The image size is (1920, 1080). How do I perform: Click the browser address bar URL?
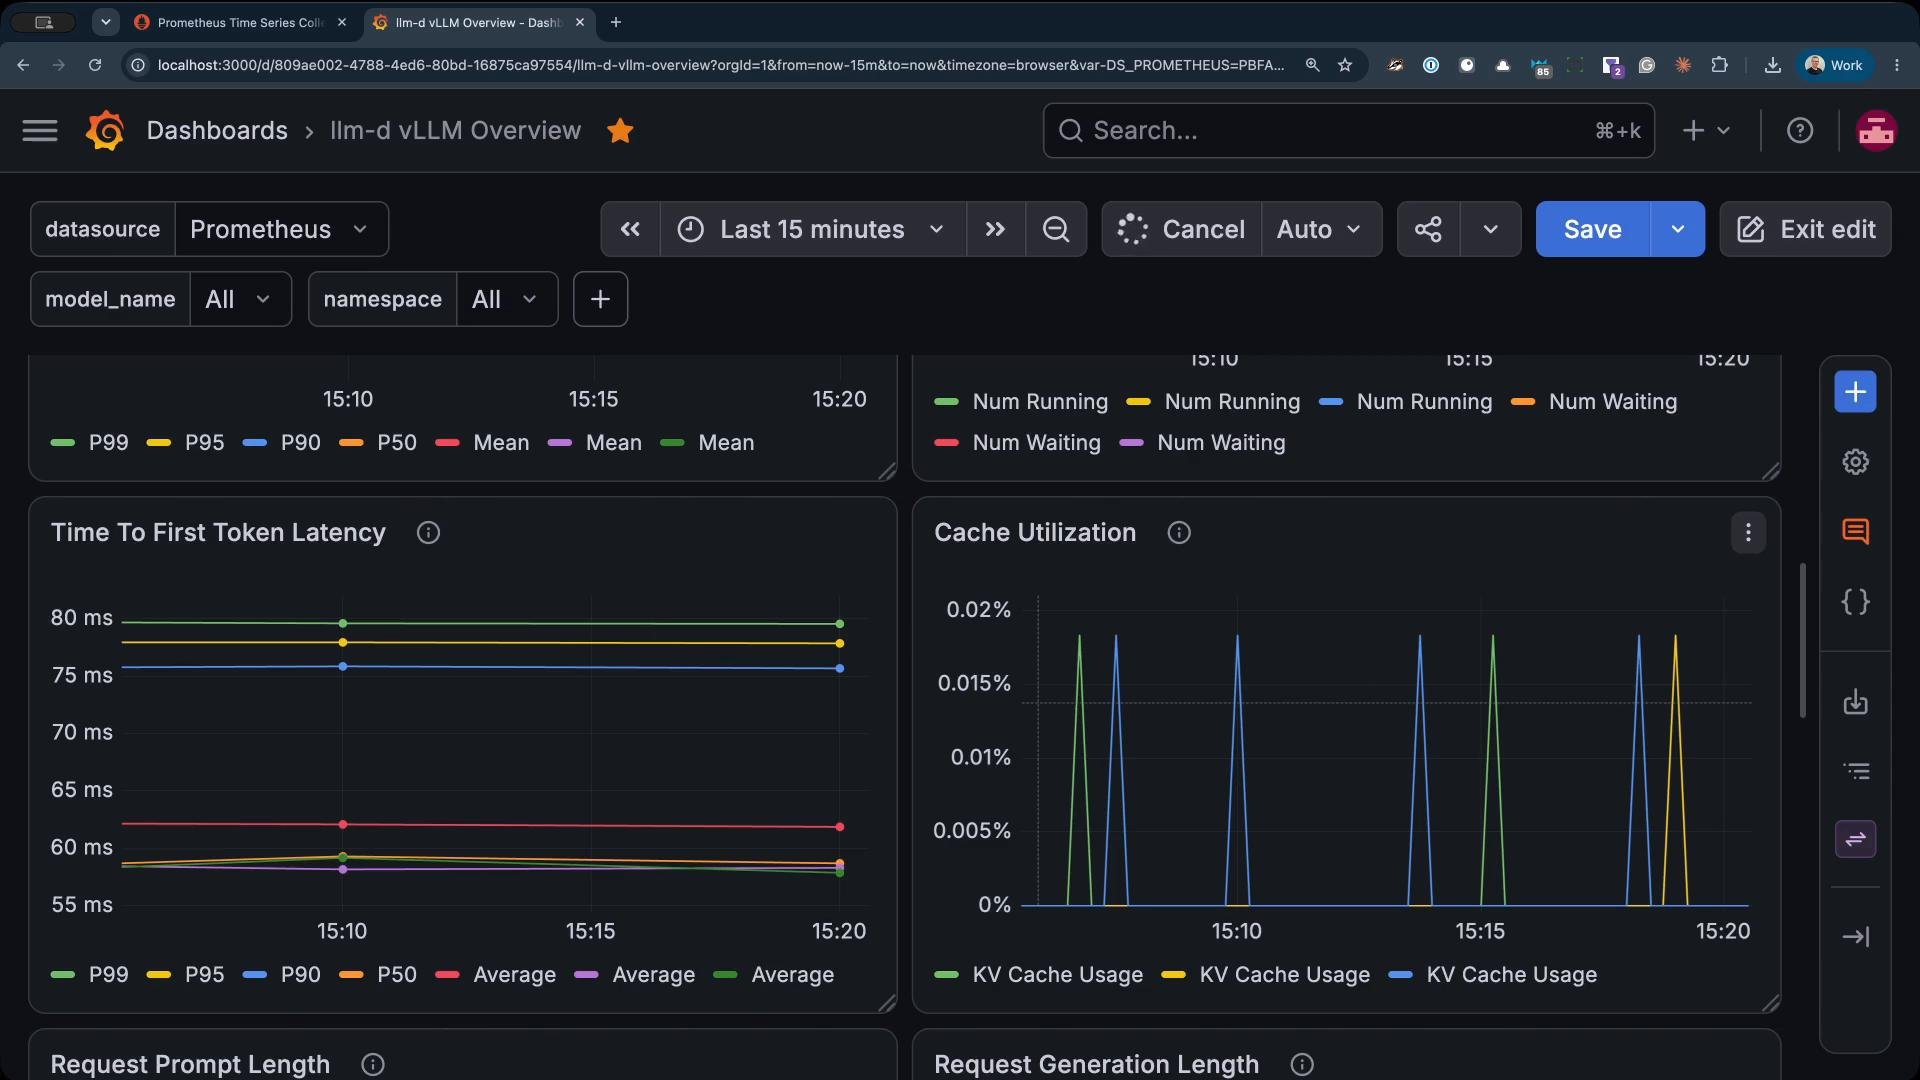tap(720, 65)
